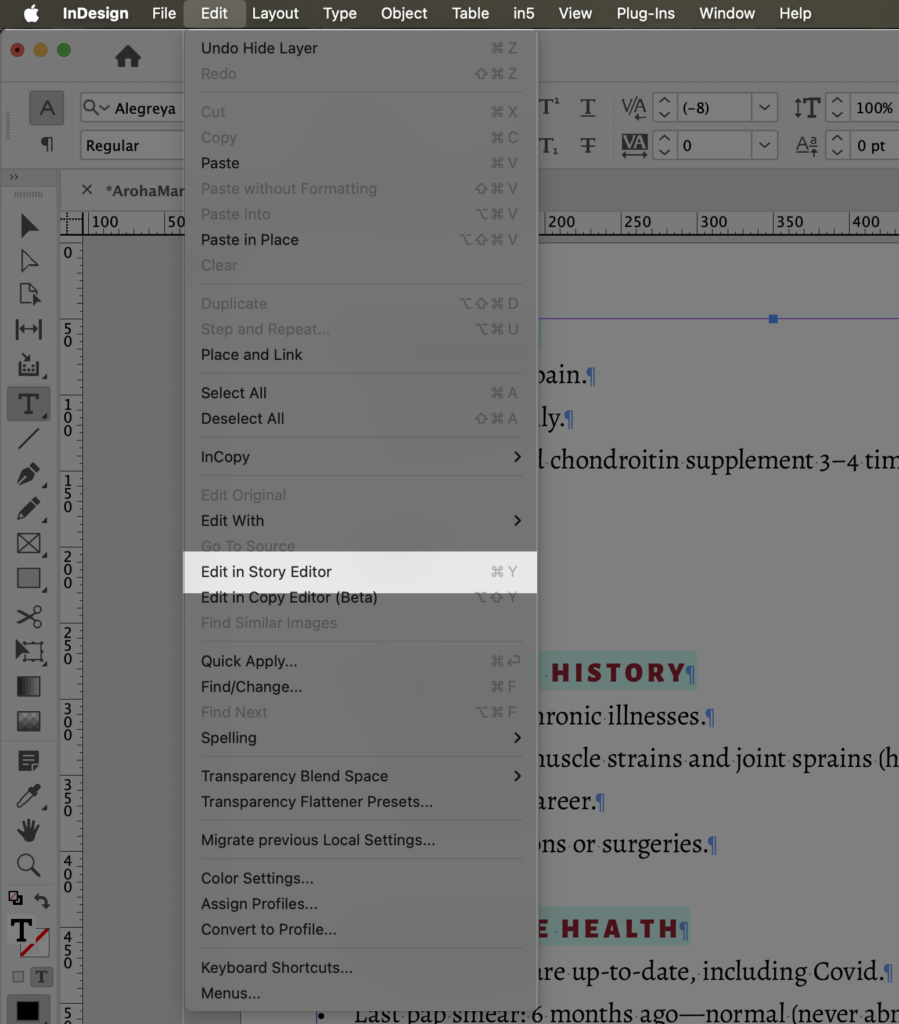Choose the Pen tool
Screen dimensions: 899x1024
click(29, 472)
